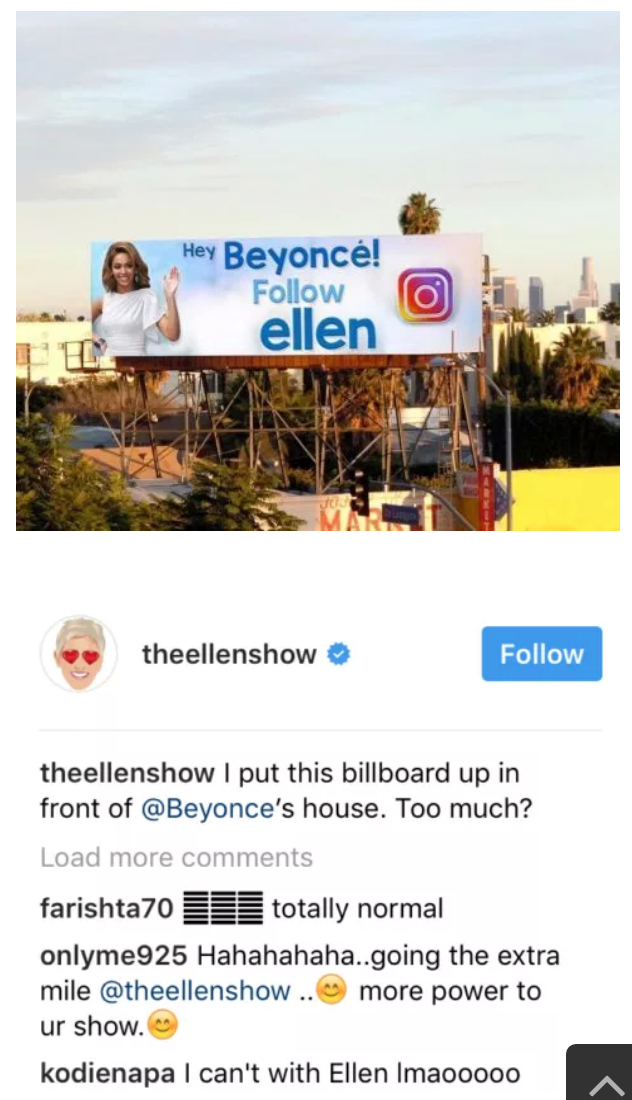Open kodienapa's profile
632x1100 pixels.
click(107, 1073)
